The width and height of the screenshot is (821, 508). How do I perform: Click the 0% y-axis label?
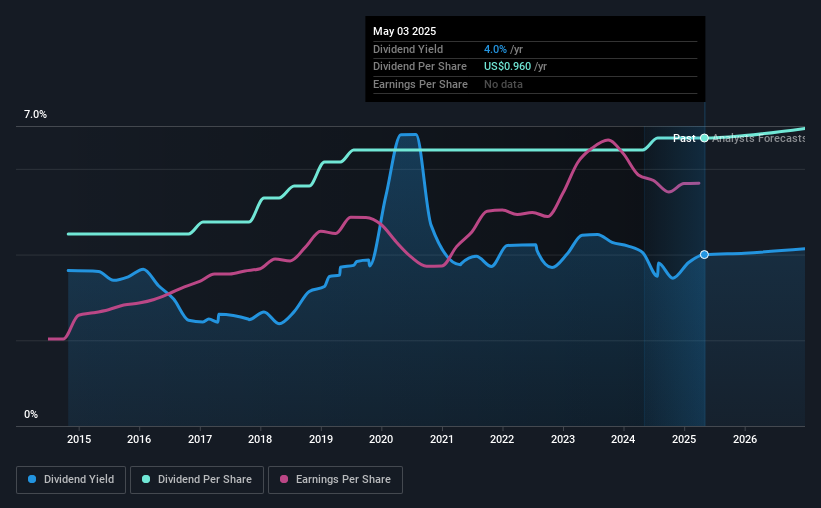31,415
